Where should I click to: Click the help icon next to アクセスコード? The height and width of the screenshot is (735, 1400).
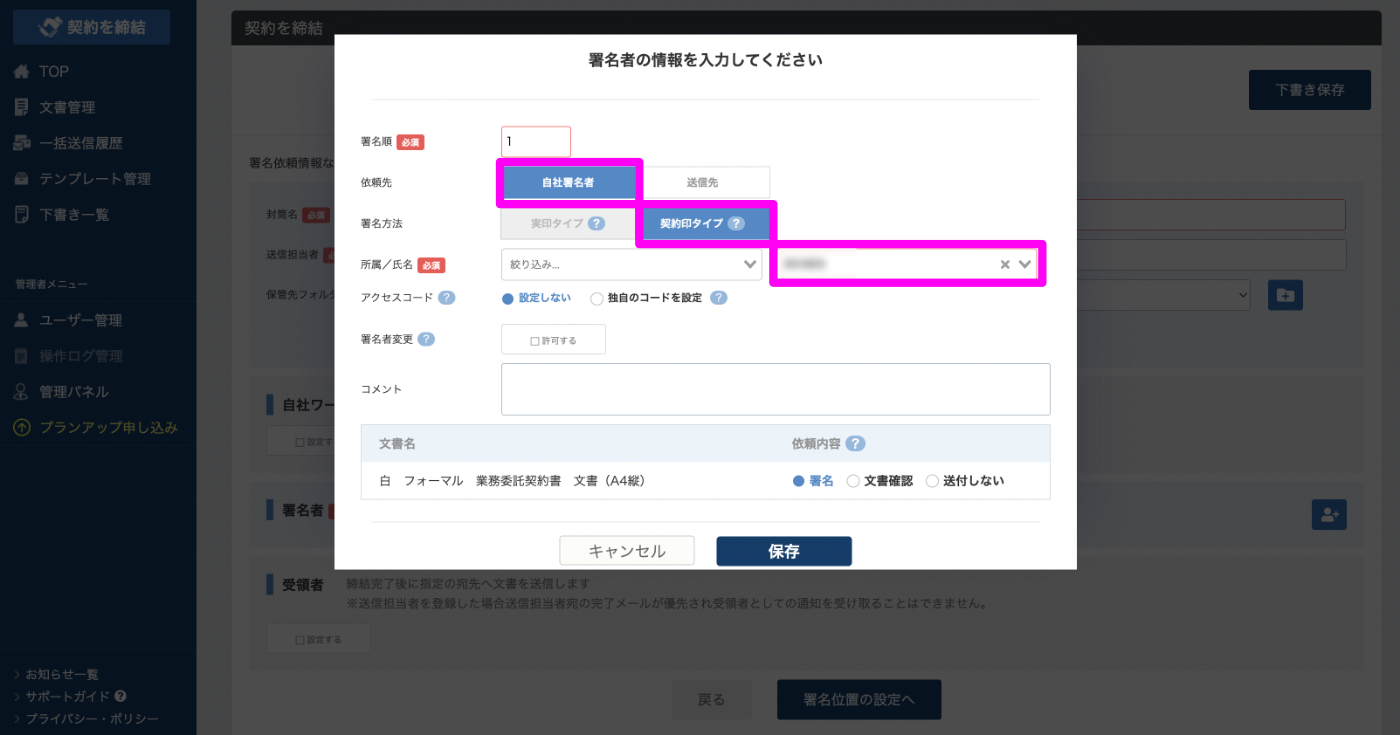click(447, 298)
